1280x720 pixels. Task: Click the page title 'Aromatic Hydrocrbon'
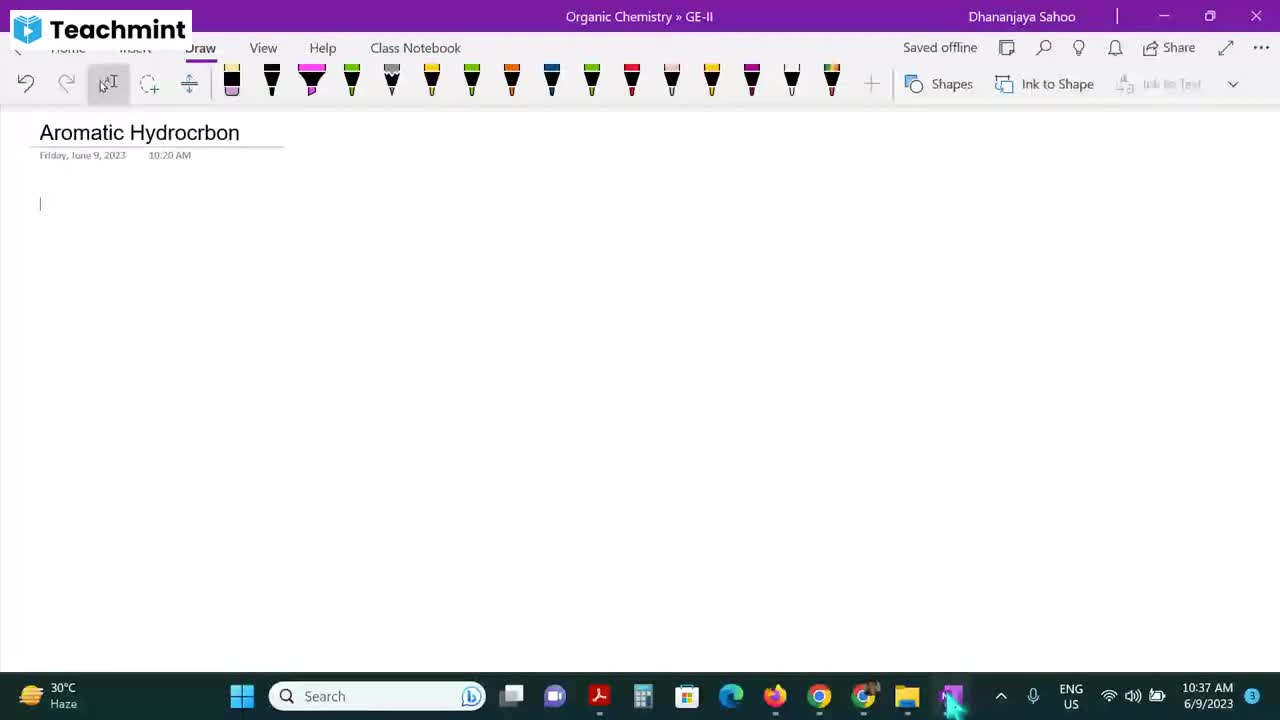coord(139,133)
